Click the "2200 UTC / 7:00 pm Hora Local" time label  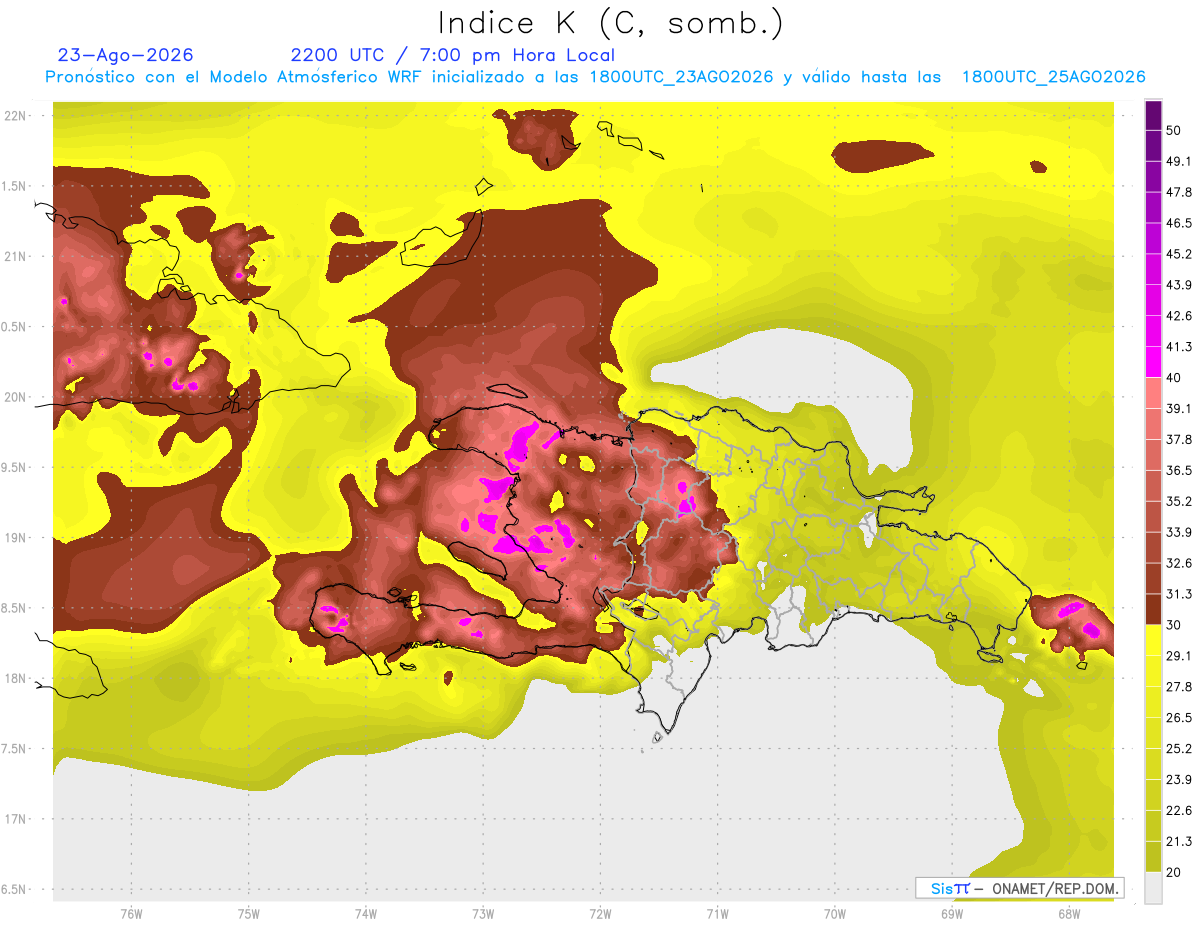pos(452,55)
